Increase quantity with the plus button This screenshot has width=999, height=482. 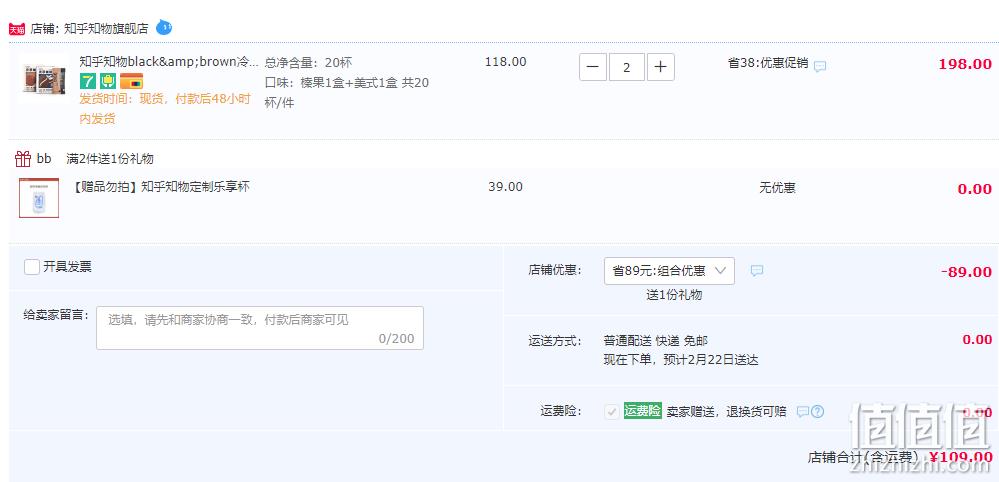click(661, 67)
